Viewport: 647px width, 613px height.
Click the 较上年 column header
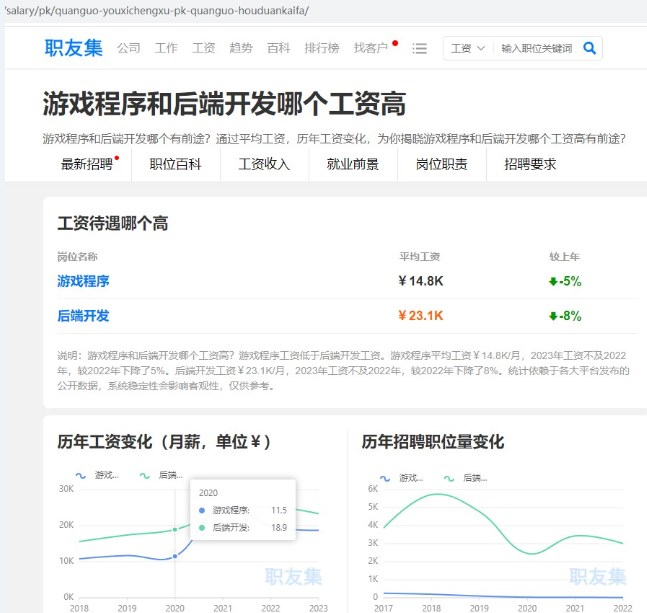(x=564, y=257)
